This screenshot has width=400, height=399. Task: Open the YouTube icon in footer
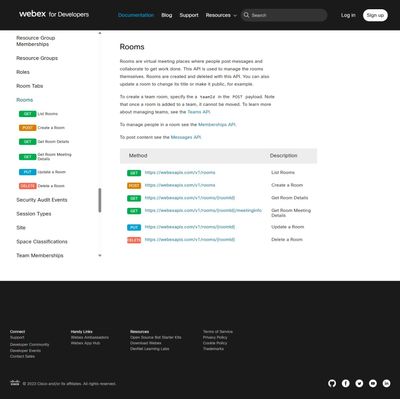click(x=373, y=383)
